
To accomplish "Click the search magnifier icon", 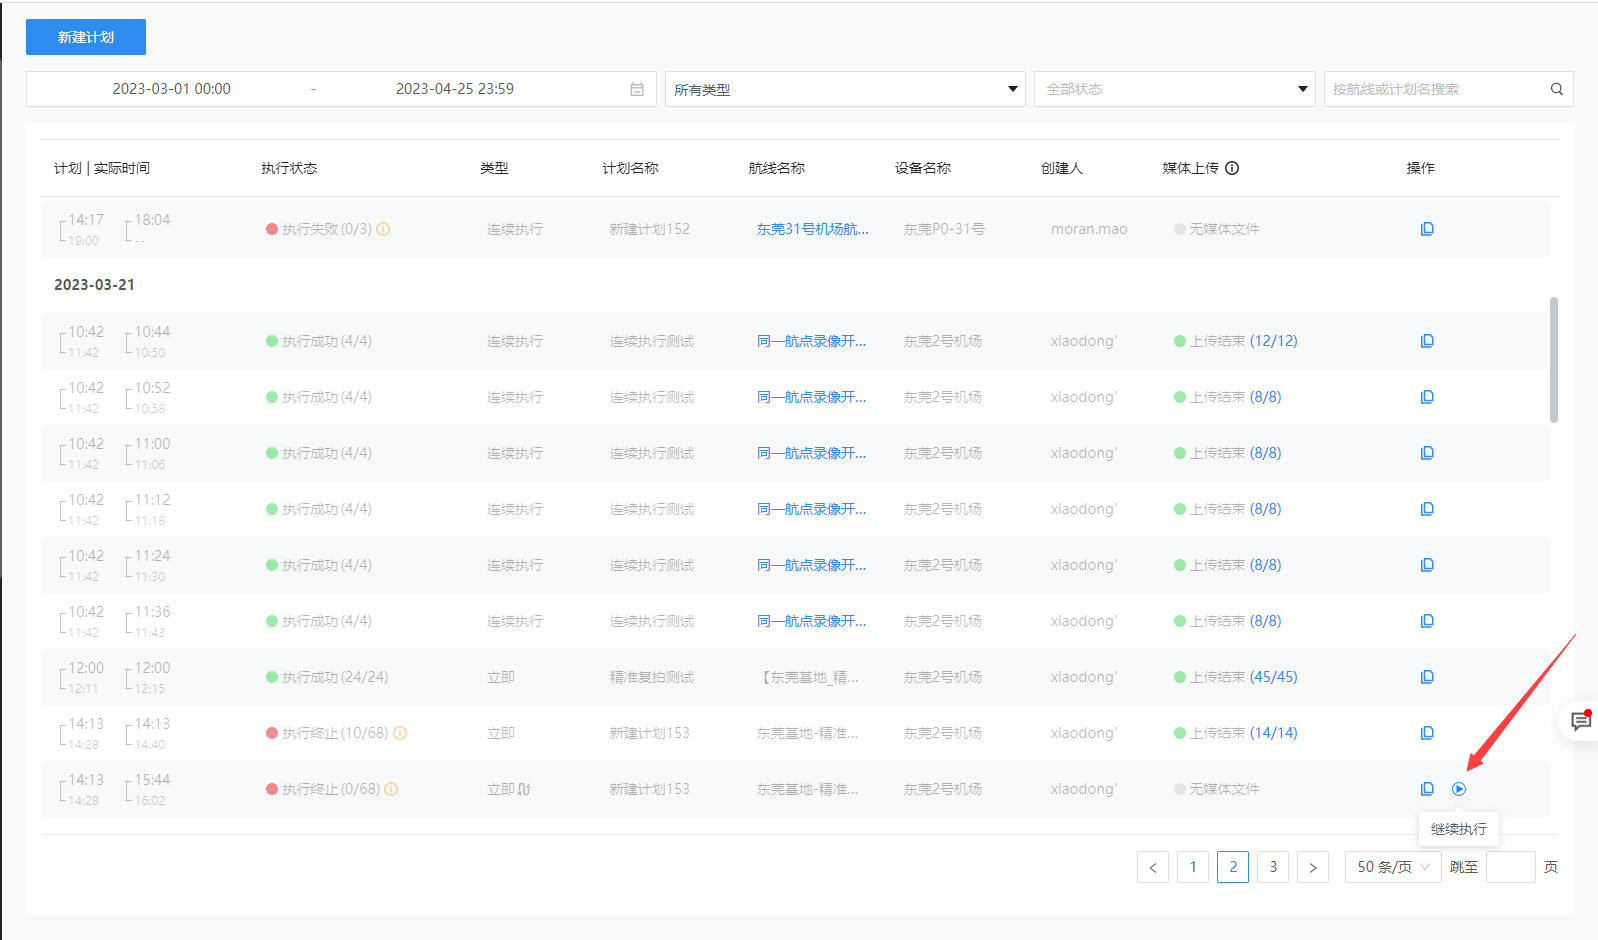I will tap(1556, 89).
